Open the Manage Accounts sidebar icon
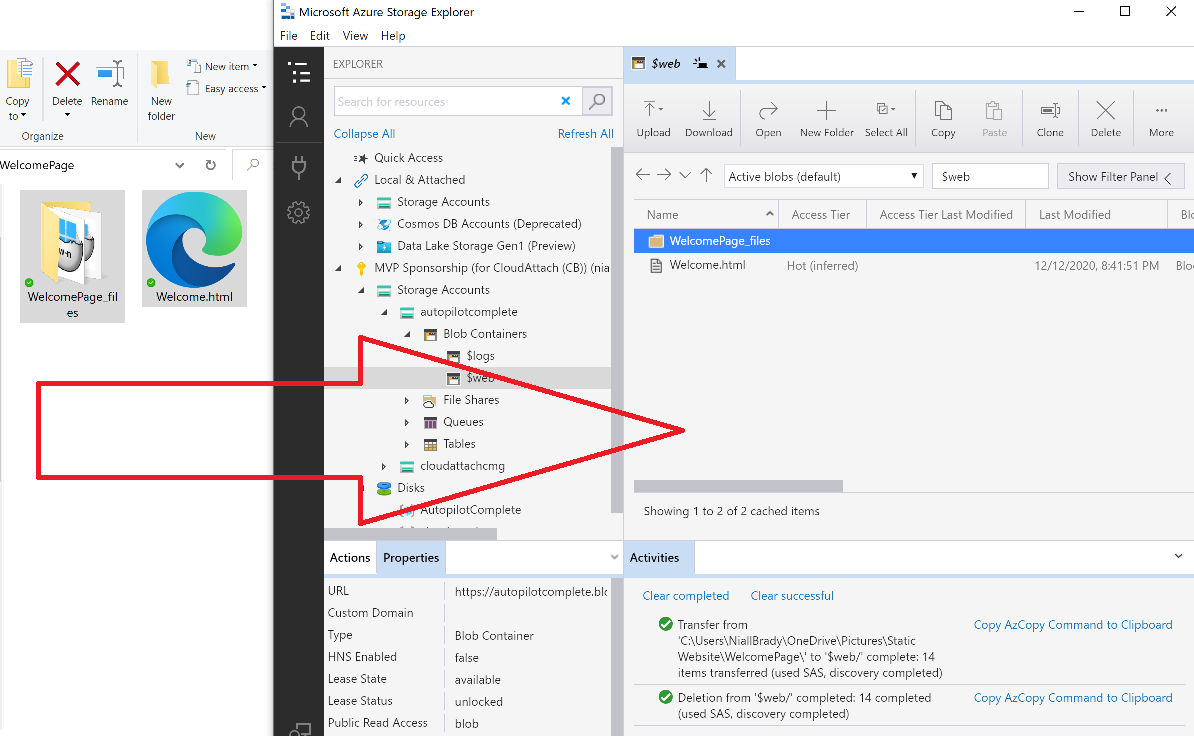This screenshot has width=1194, height=736. click(x=299, y=116)
